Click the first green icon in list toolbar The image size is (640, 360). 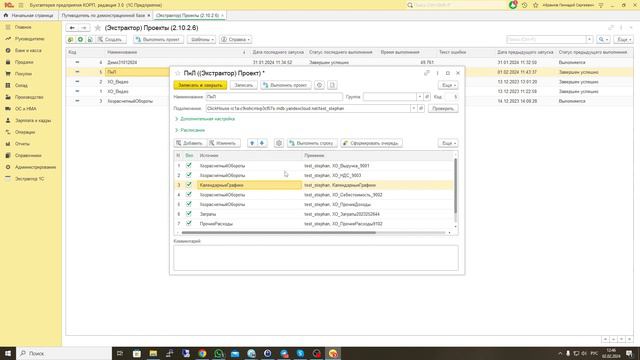(x=71, y=40)
